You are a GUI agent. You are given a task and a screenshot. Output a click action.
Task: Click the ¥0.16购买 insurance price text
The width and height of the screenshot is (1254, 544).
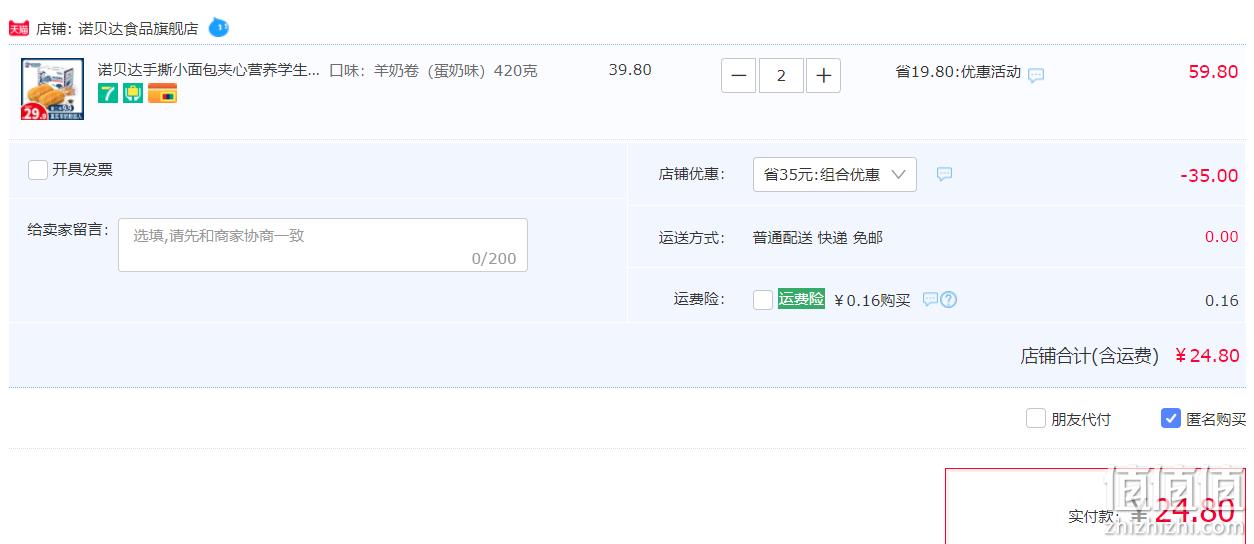(x=872, y=300)
